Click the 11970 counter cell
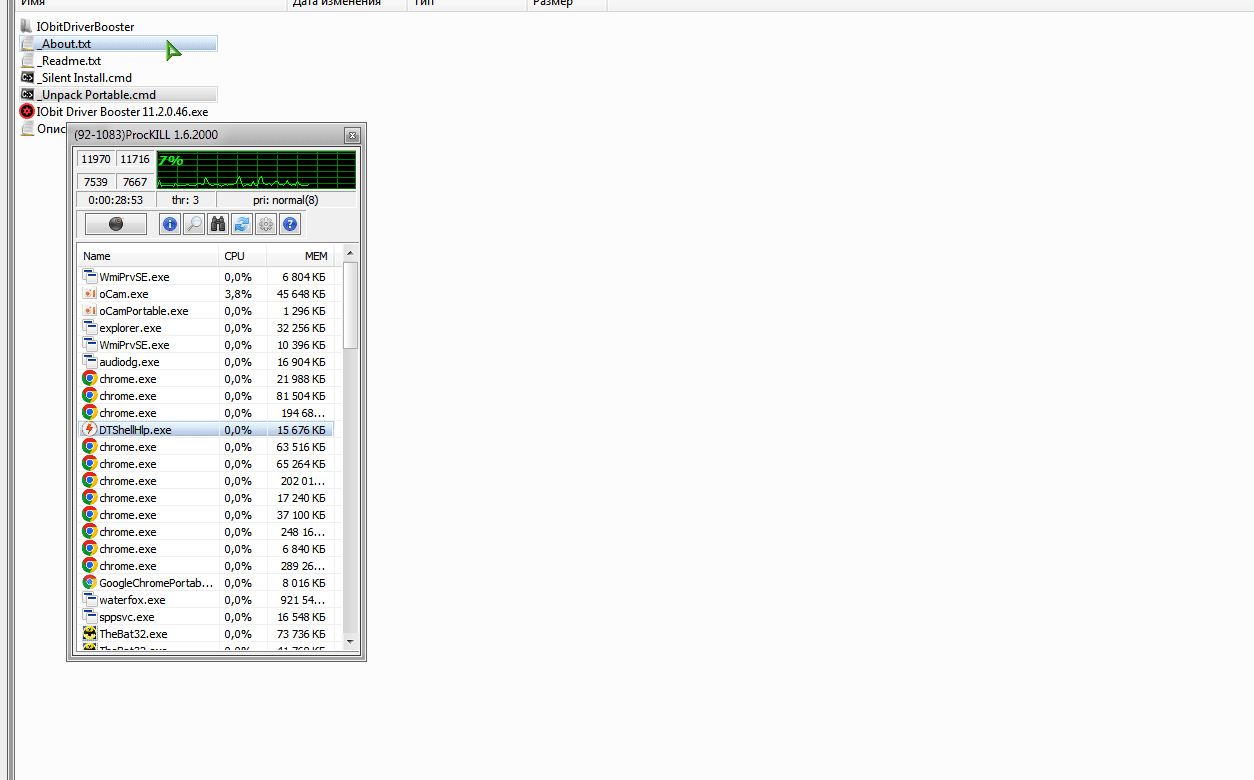The height and width of the screenshot is (780, 1254). (x=96, y=159)
